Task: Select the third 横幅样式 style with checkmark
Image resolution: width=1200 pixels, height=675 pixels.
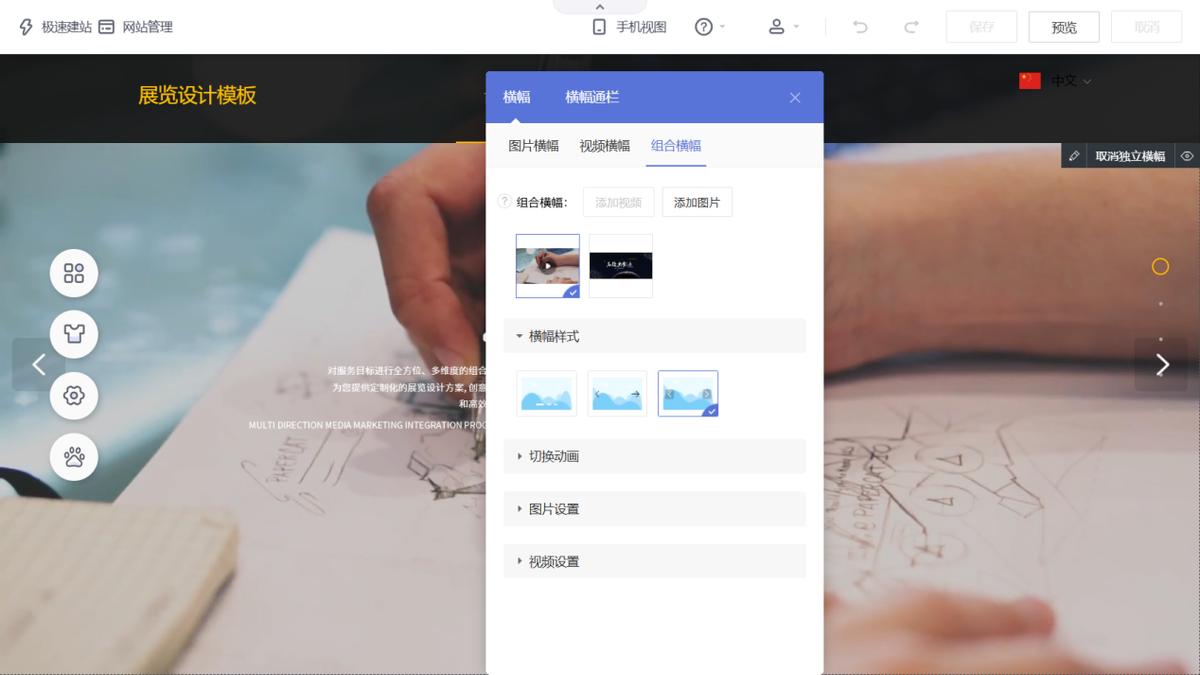Action: click(688, 393)
